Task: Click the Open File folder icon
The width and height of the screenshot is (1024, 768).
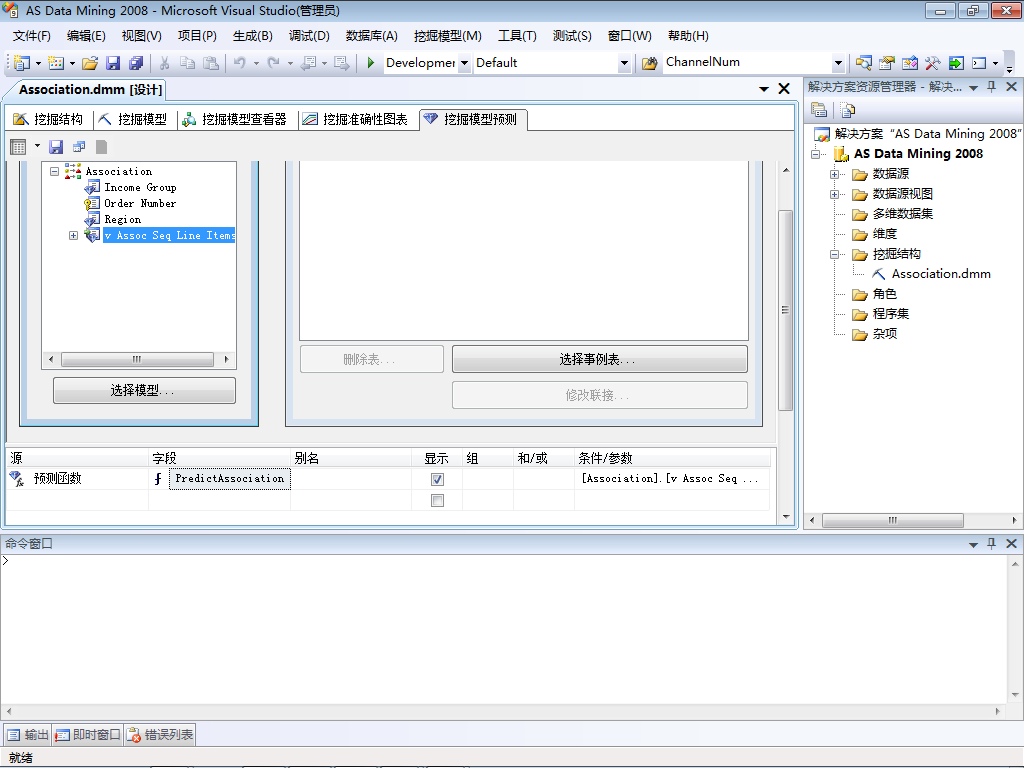Action: point(90,63)
